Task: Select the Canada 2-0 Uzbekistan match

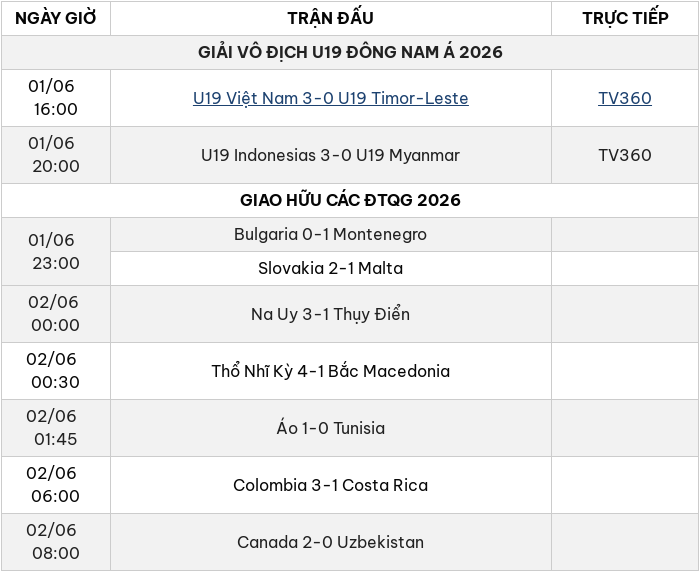Action: [330, 542]
